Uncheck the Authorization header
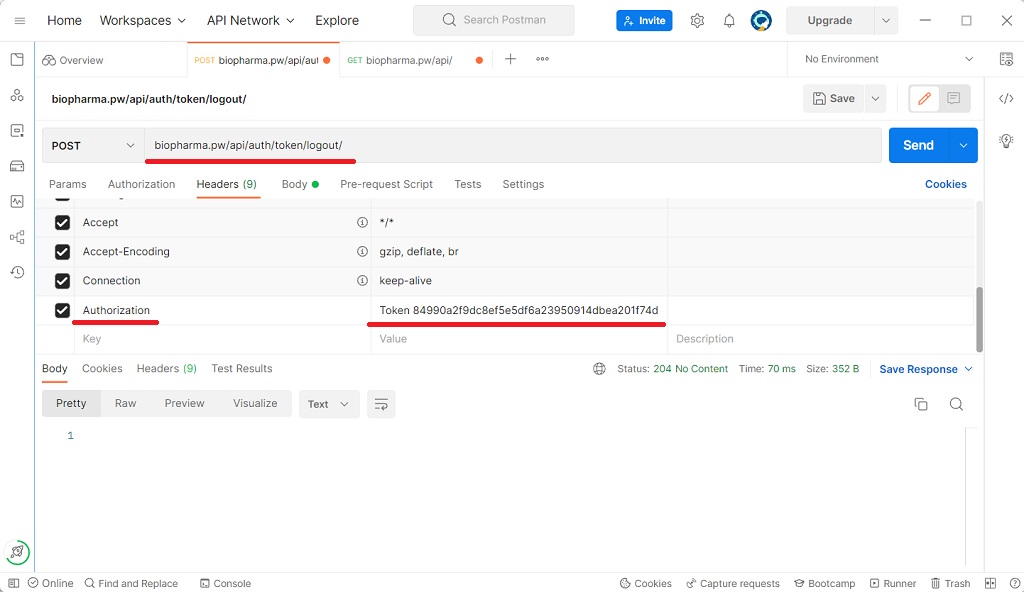1024x592 pixels. 62,310
